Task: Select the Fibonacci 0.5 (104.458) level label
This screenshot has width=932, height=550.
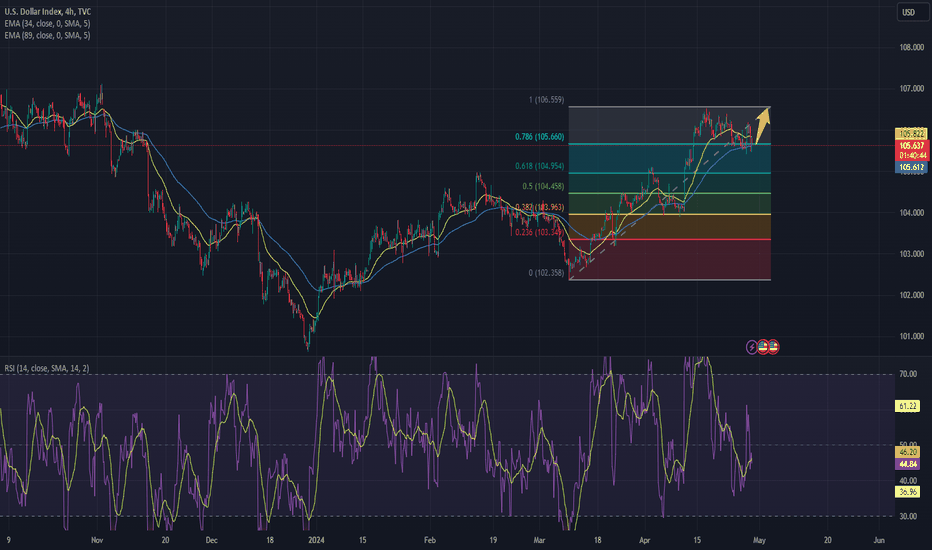Action: click(543, 186)
